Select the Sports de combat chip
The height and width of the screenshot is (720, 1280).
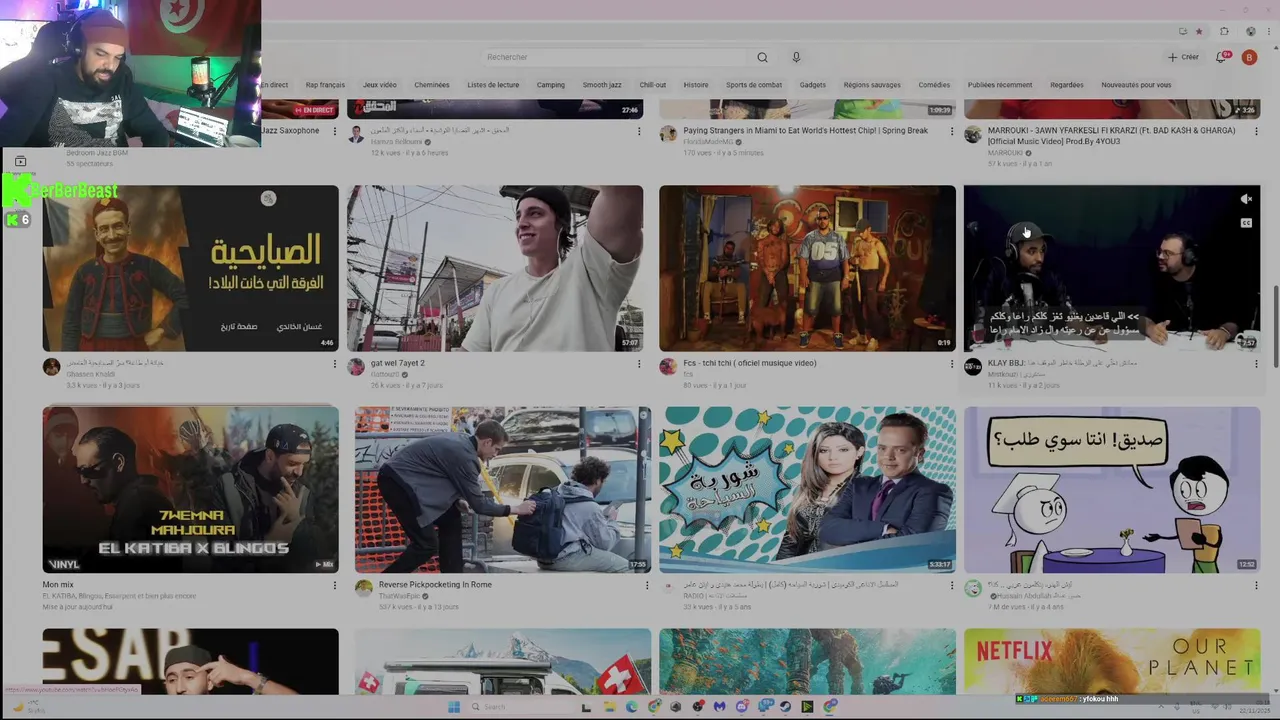(x=754, y=85)
